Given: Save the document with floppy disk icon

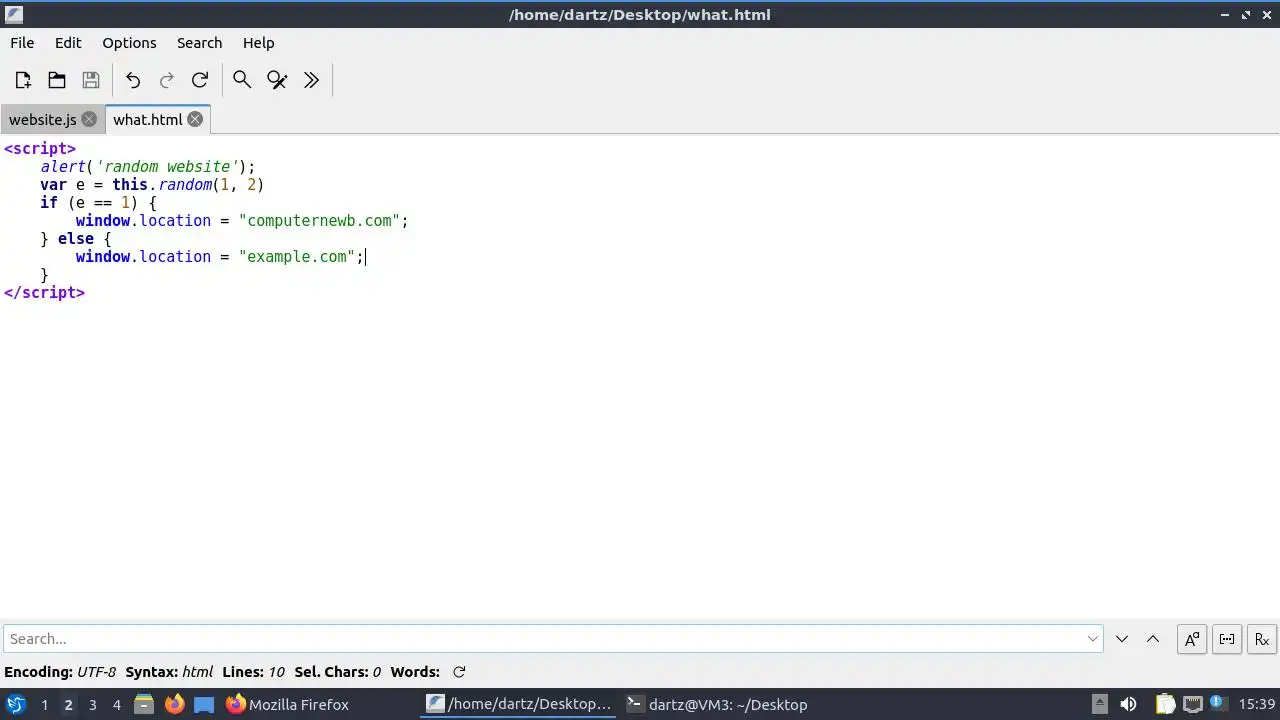Looking at the screenshot, I should [x=91, y=80].
